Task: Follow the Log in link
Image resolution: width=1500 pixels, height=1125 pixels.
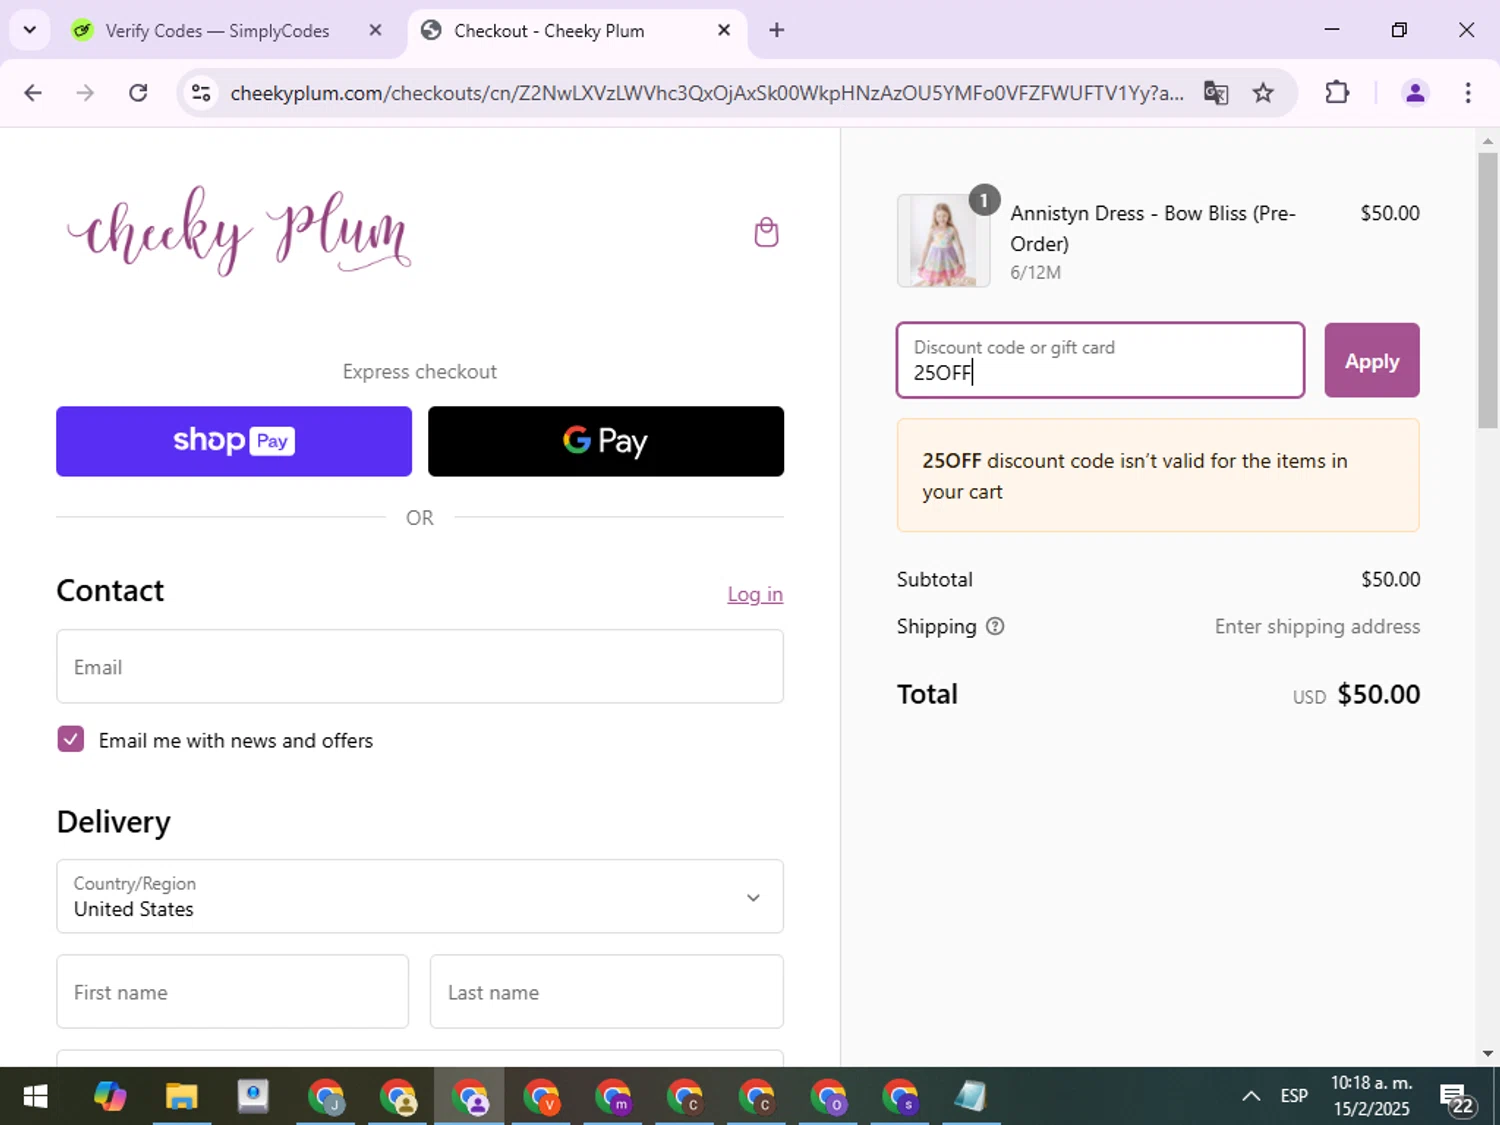Action: pyautogui.click(x=755, y=594)
